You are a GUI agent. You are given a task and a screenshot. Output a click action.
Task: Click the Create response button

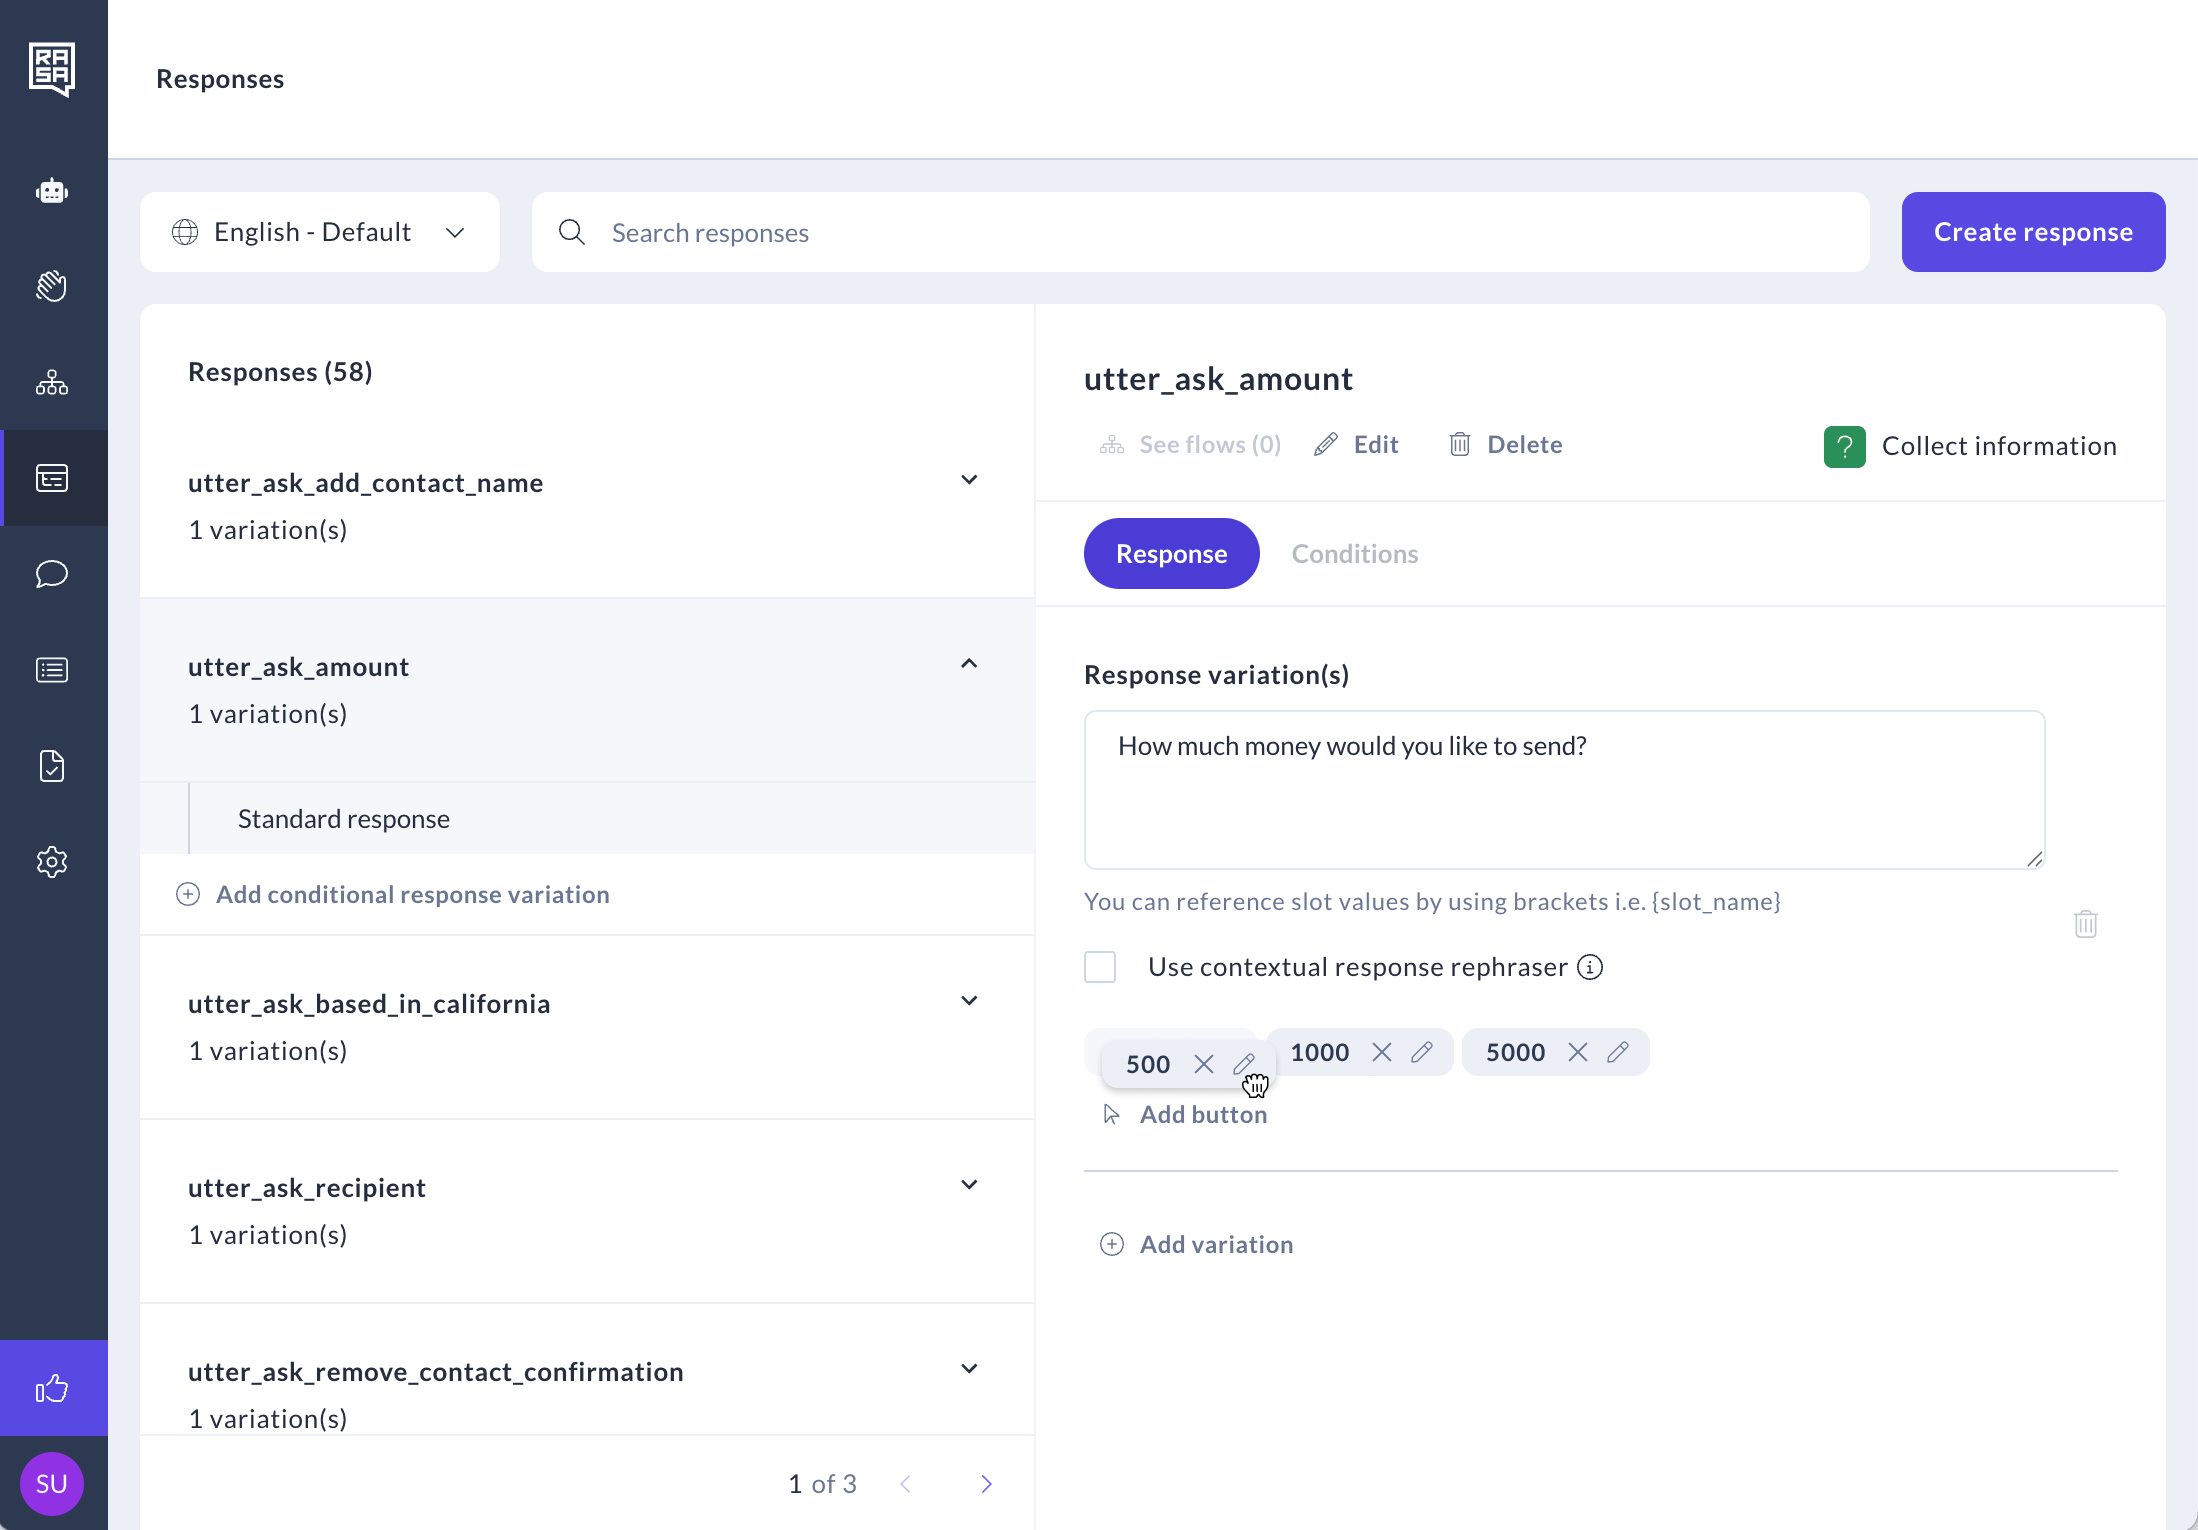pyautogui.click(x=2033, y=232)
